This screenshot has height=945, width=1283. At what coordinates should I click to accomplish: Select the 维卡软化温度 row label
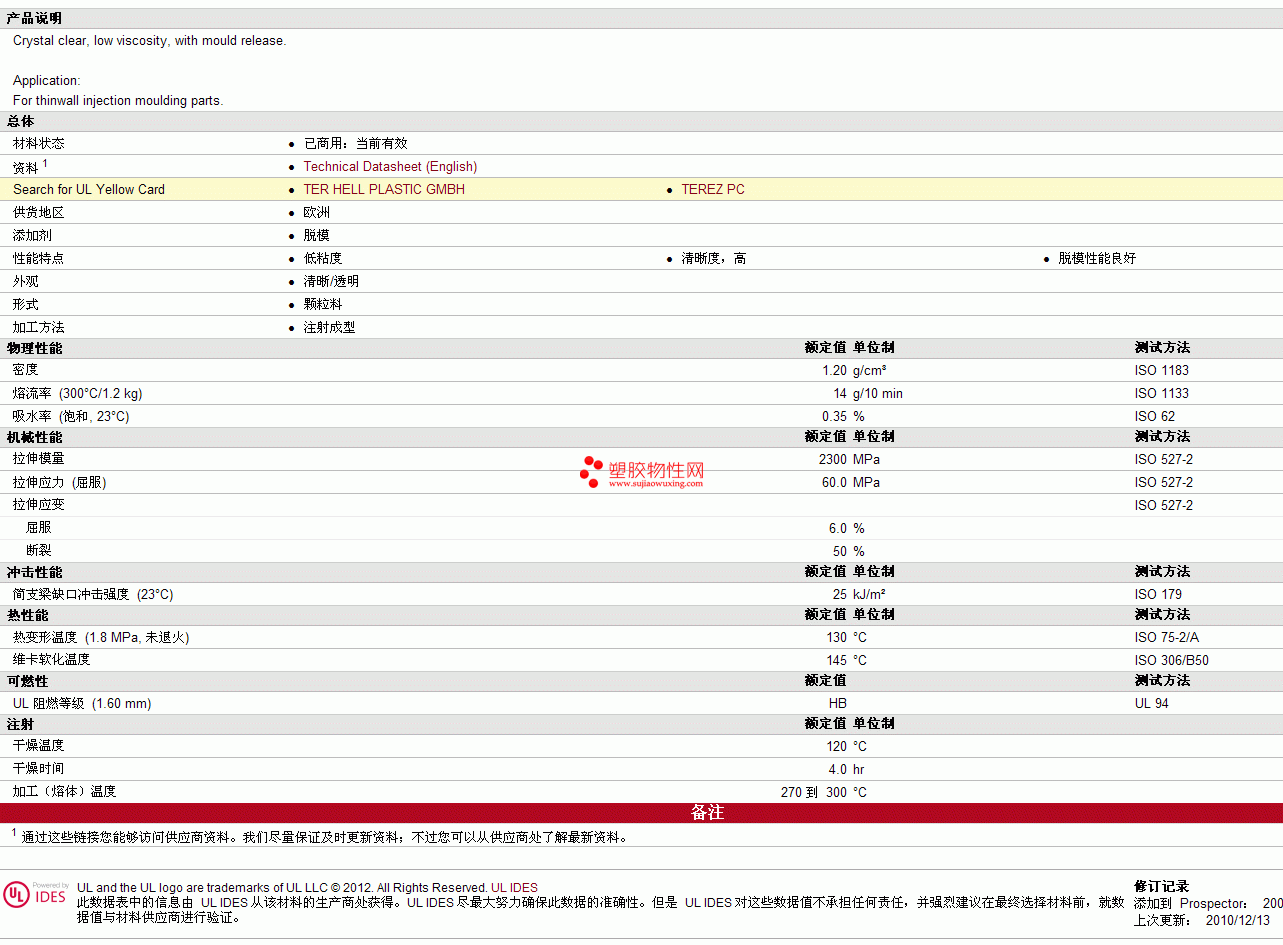[x=51, y=661]
